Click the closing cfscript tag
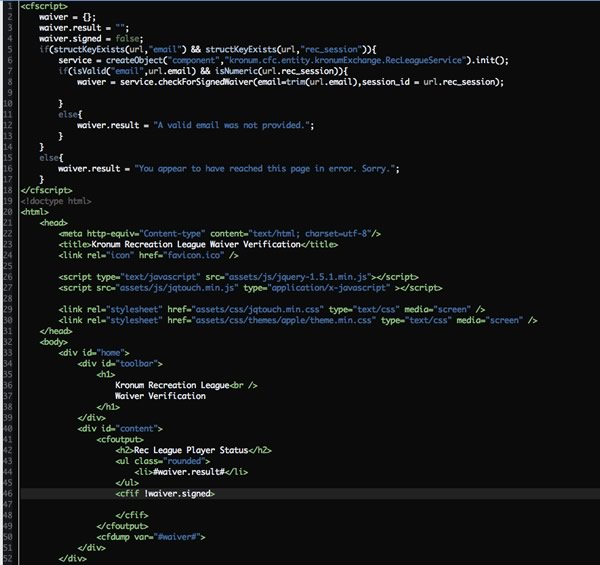The image size is (600, 565). [x=46, y=191]
